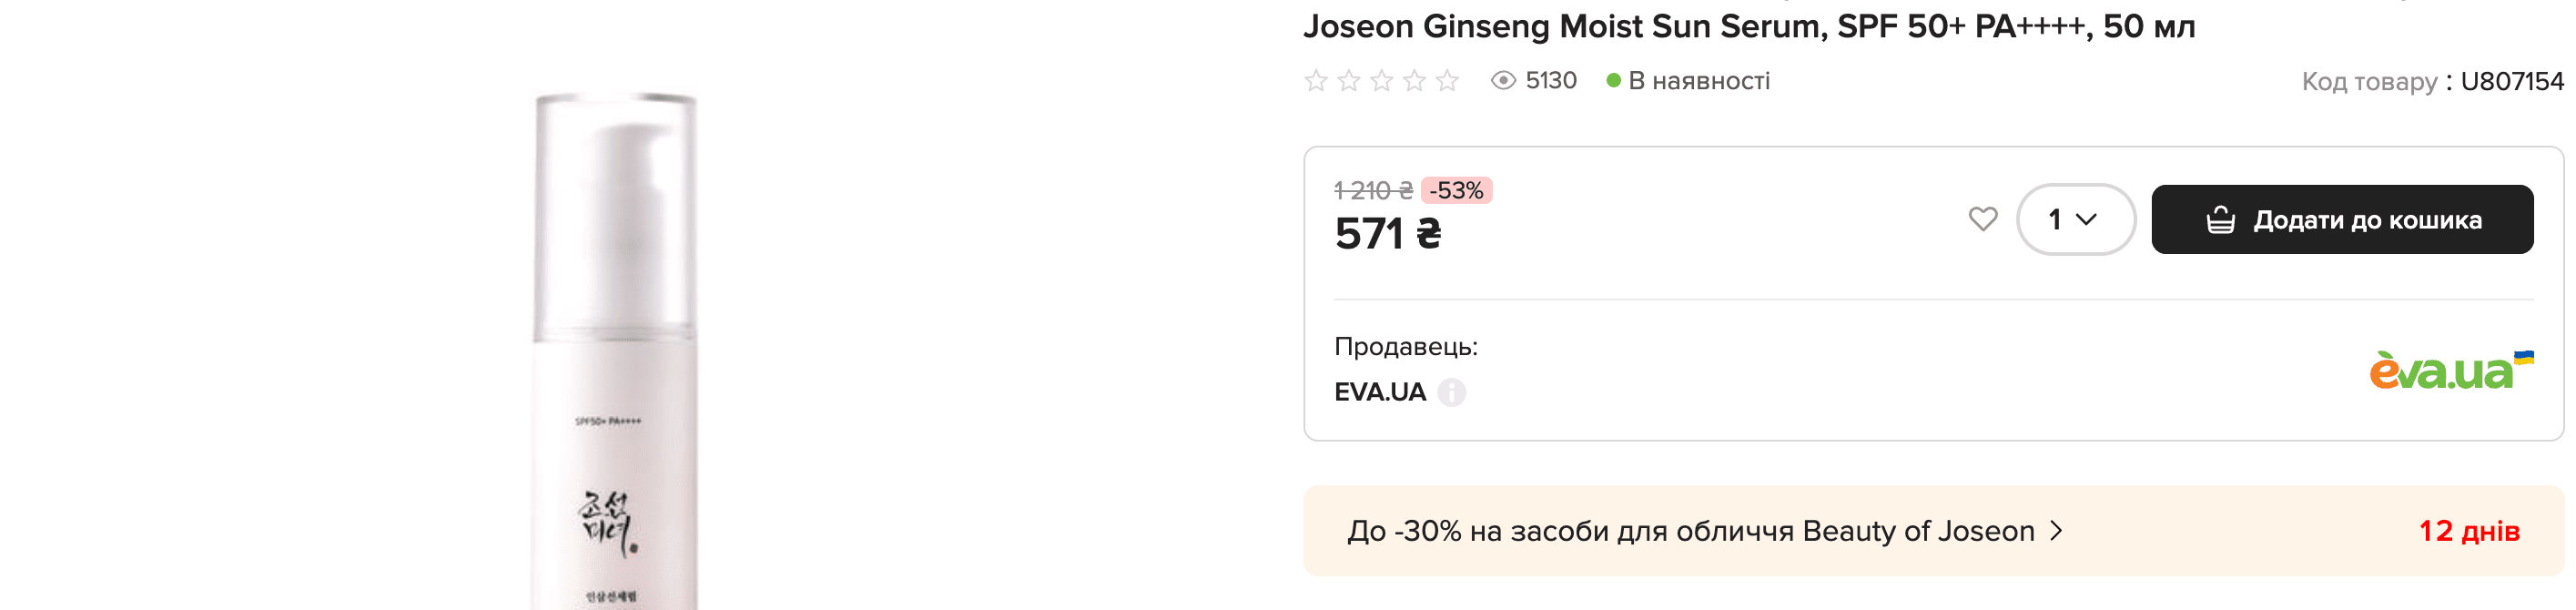The height and width of the screenshot is (610, 2576).
Task: Rate the product five stars
Action: (1447, 81)
